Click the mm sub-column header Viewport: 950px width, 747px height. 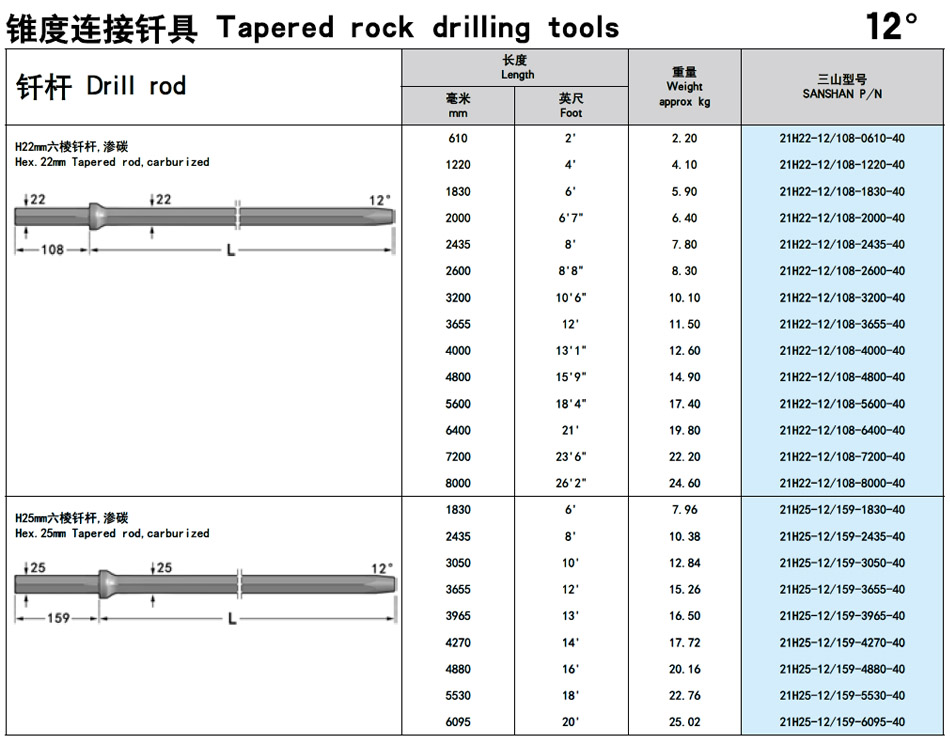coord(458,106)
